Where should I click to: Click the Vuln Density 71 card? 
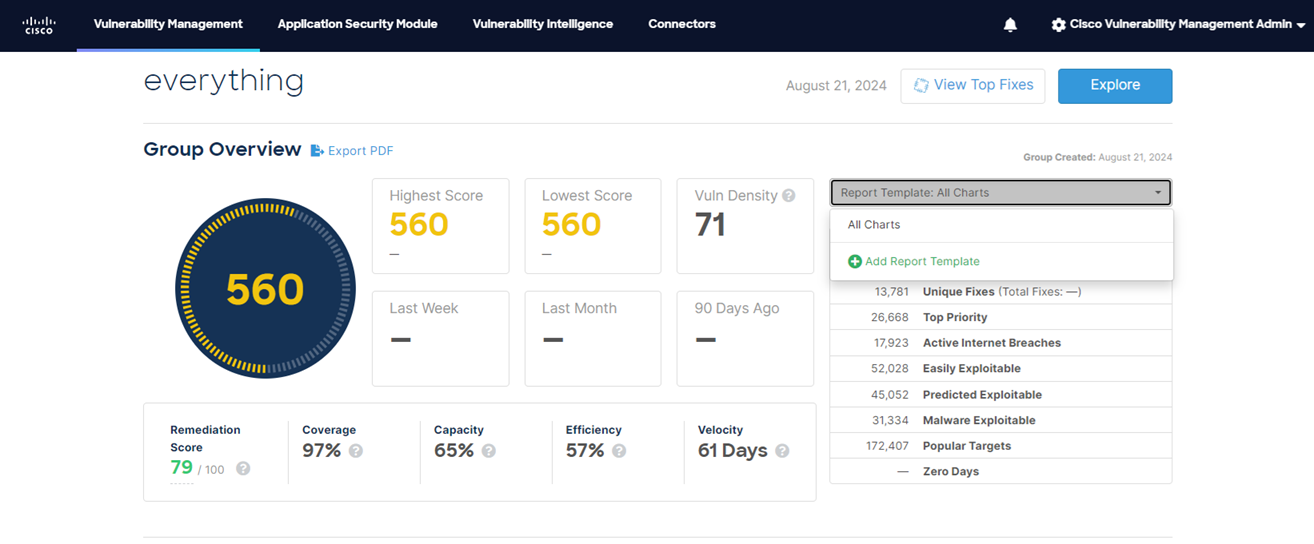(x=745, y=226)
